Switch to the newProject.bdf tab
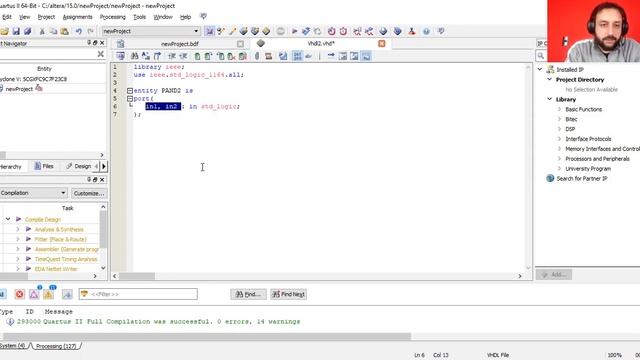Screen dimensions: 640x360 pos(180,44)
